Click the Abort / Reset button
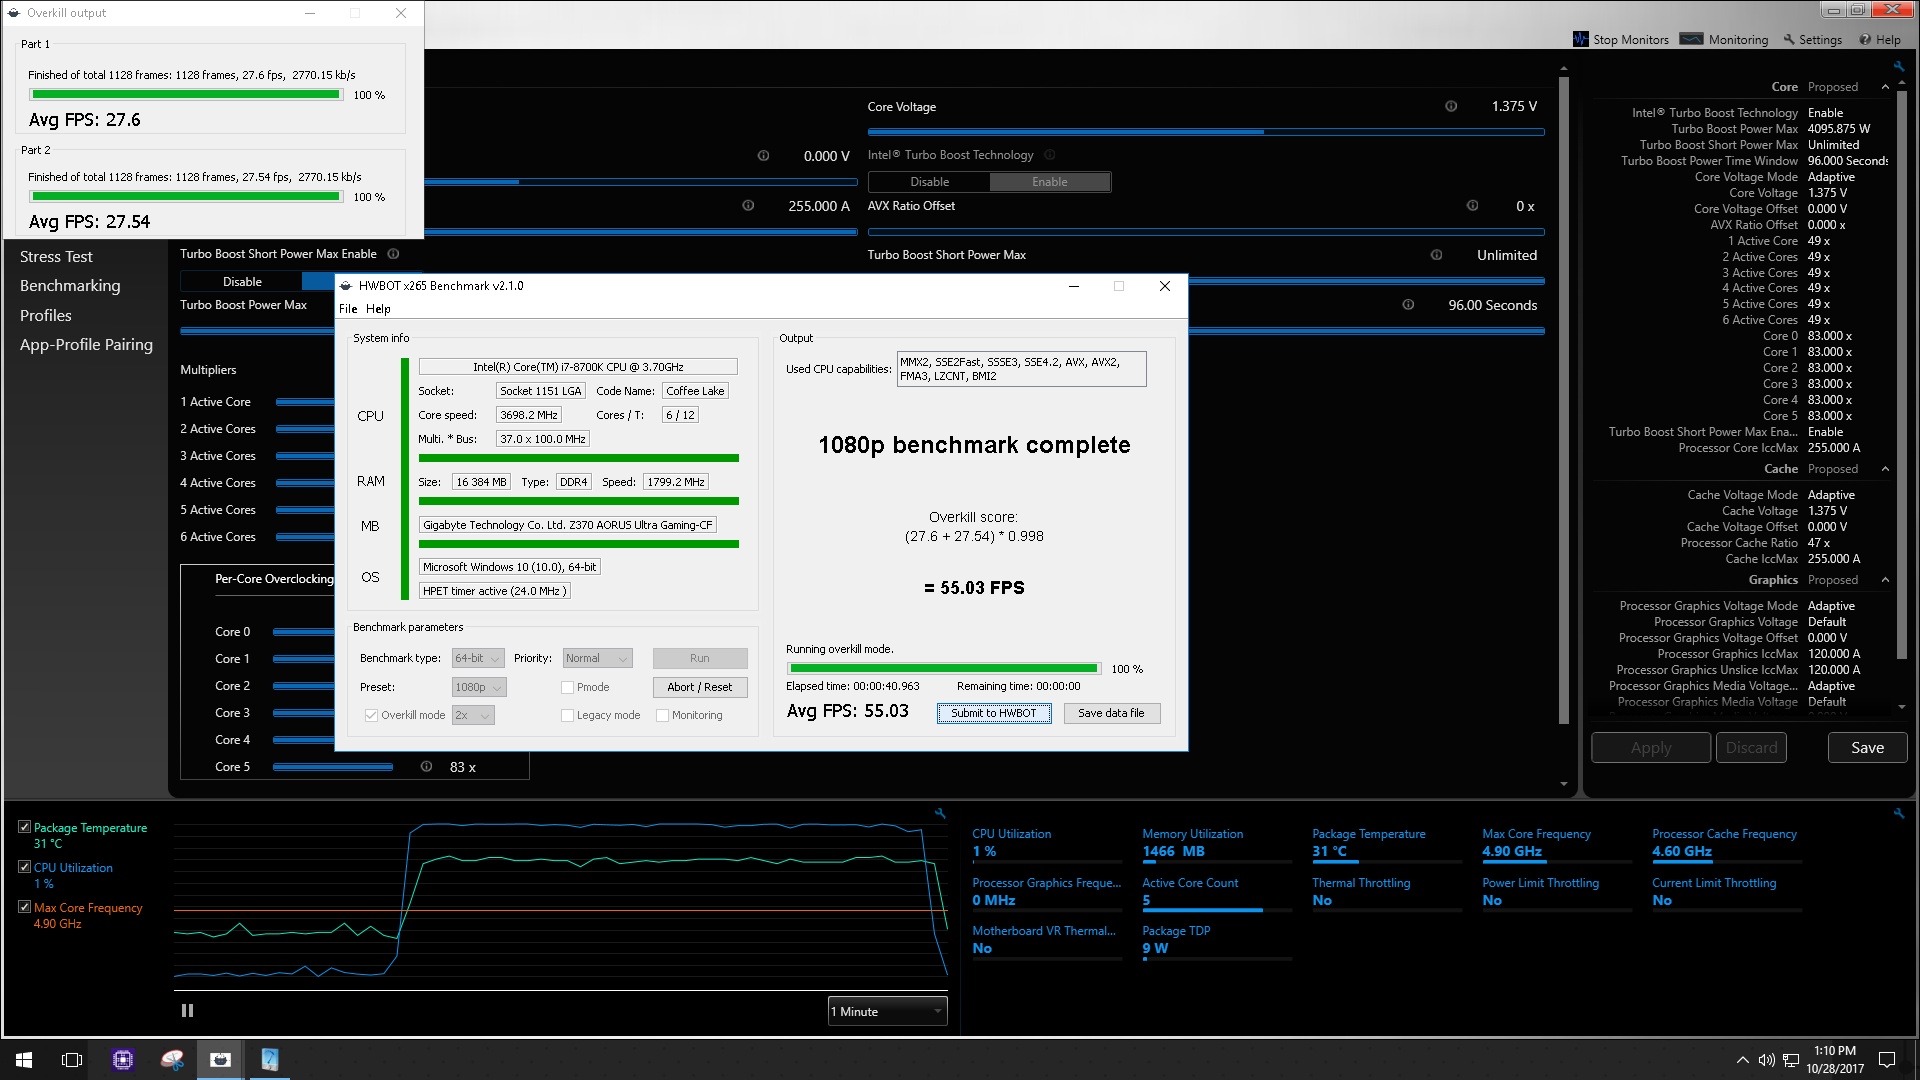This screenshot has width=1920, height=1080. [700, 687]
